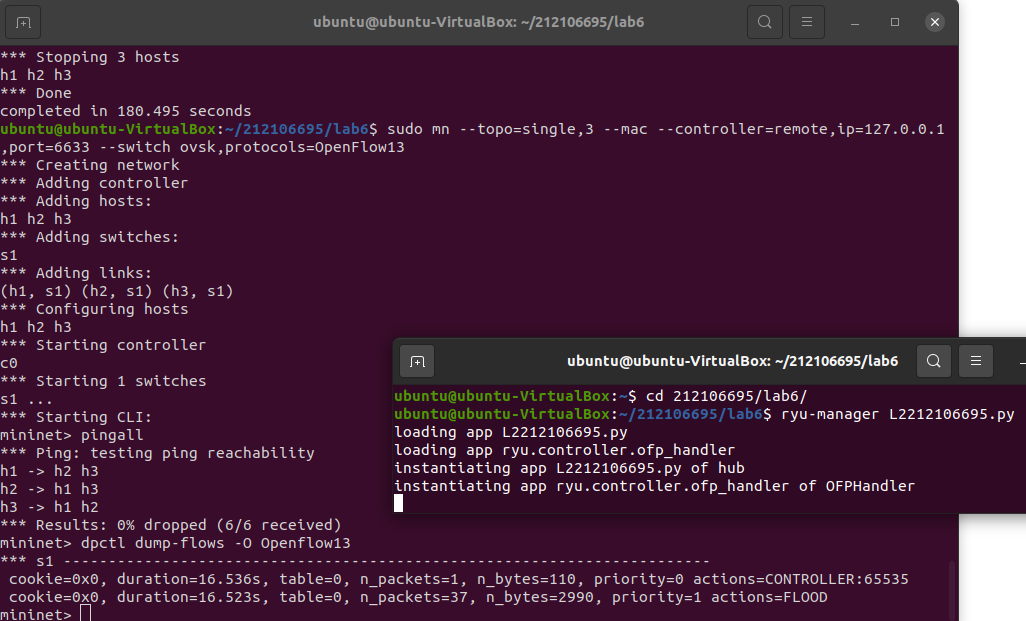Viewport: 1026px width, 621px height.
Task: Click the last mininet> prompt cursor
Action: [85, 614]
